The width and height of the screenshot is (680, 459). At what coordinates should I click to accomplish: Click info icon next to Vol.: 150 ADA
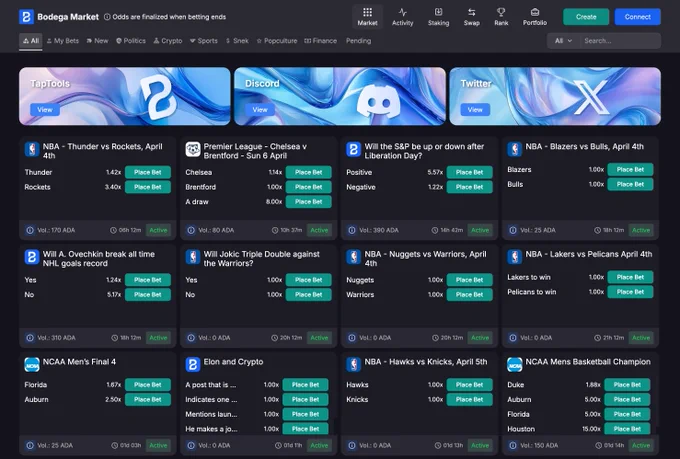[x=513, y=446]
